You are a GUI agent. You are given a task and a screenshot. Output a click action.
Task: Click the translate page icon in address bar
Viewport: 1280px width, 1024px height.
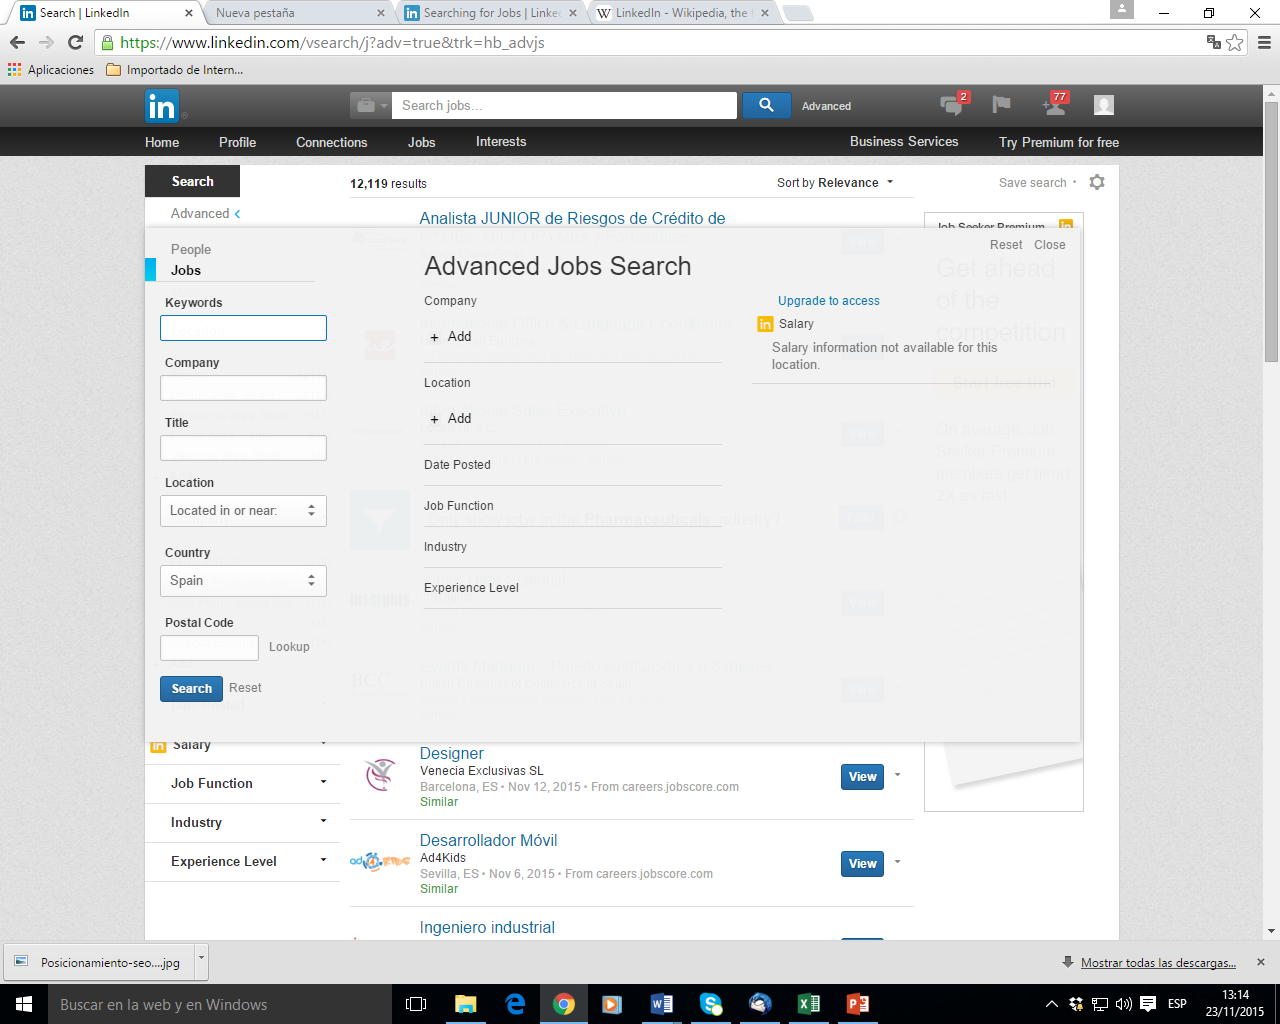pos(1214,42)
